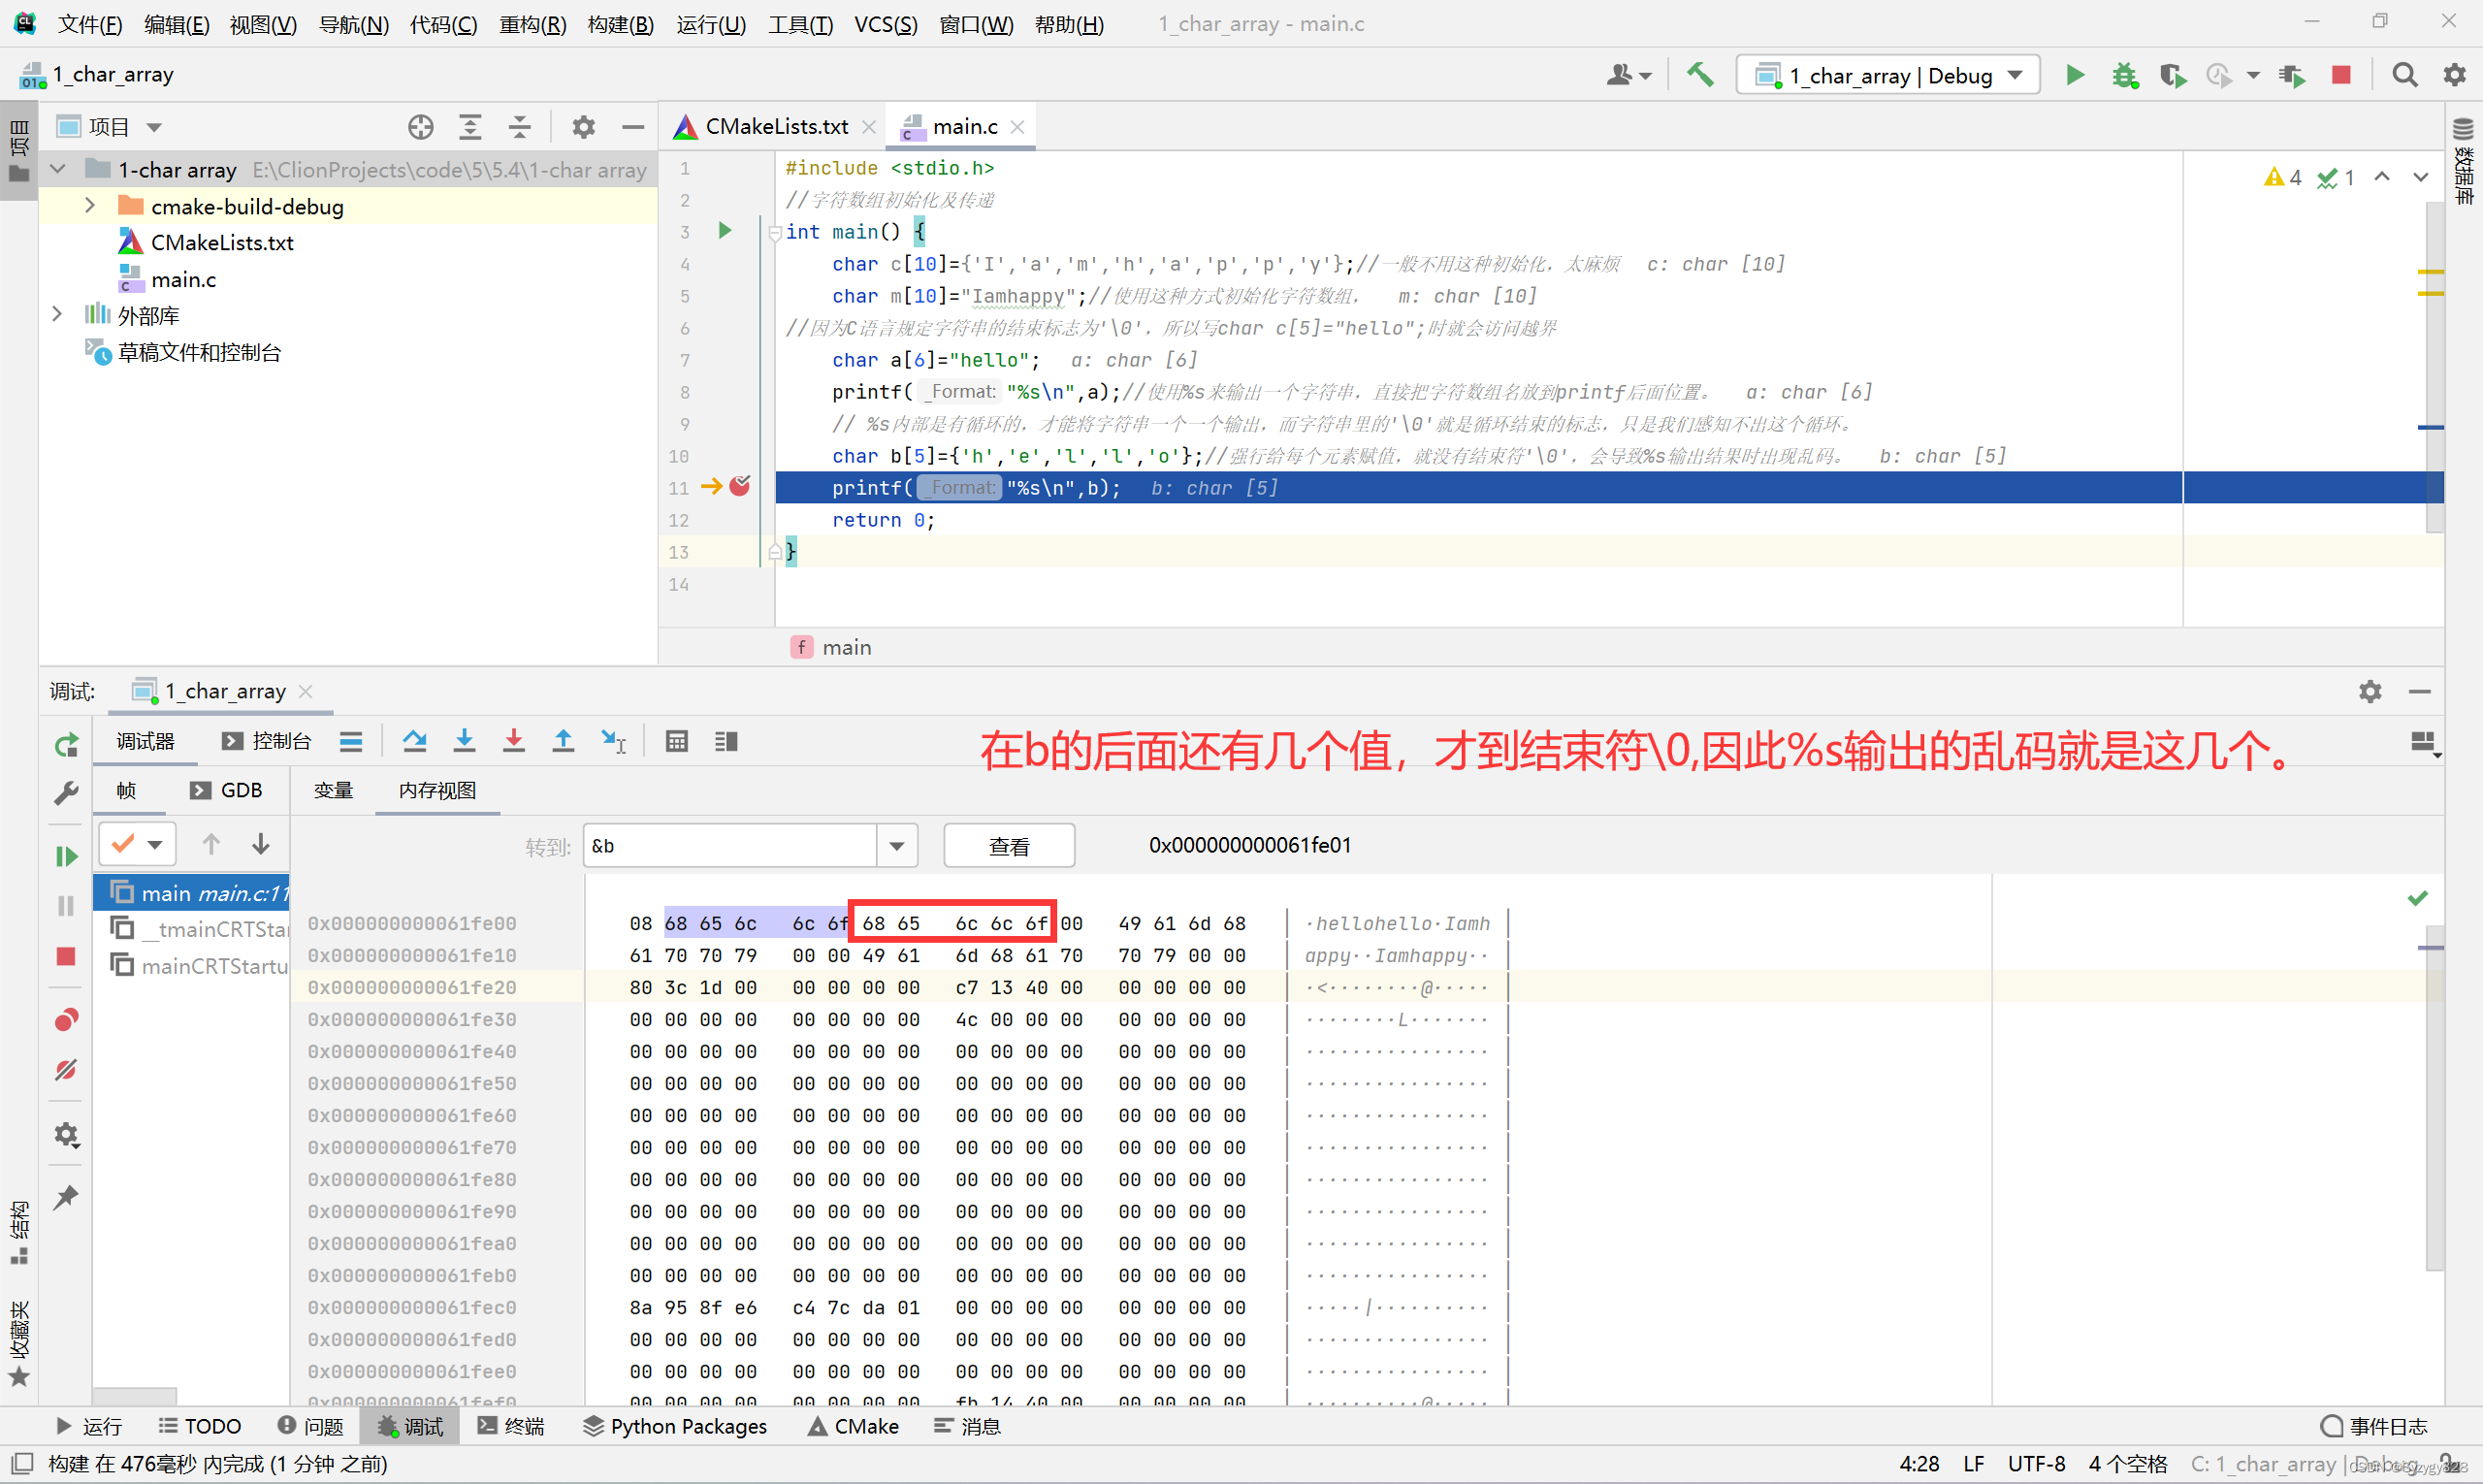Switch to the 变量 tab
Screen dimensions: 2483x1484
pos(333,790)
